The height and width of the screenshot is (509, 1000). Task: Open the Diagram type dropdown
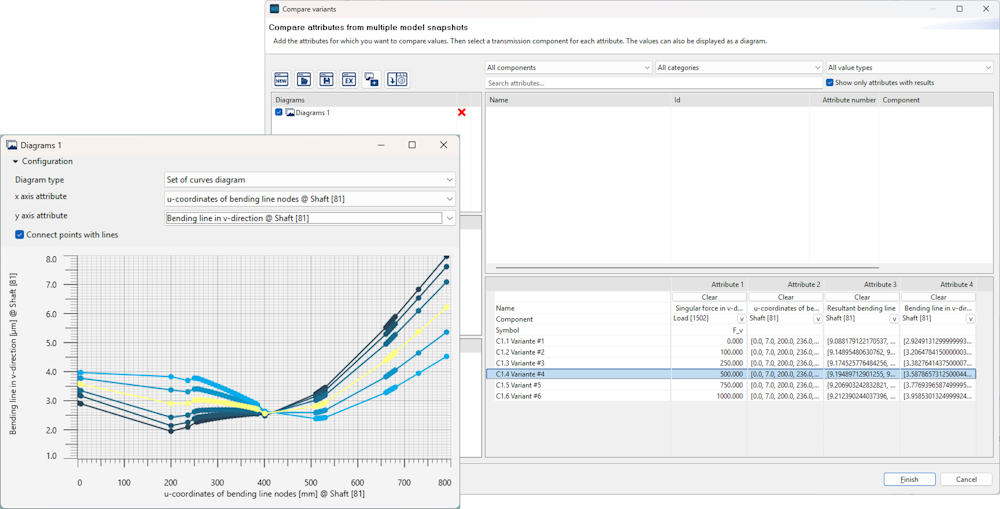[309, 180]
